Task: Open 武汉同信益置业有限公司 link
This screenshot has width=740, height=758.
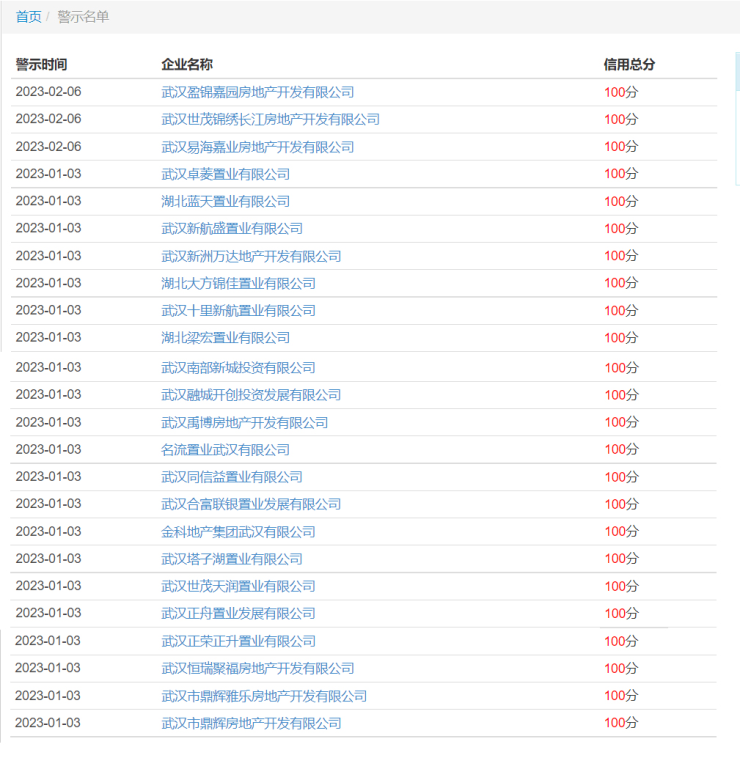Action: [232, 477]
